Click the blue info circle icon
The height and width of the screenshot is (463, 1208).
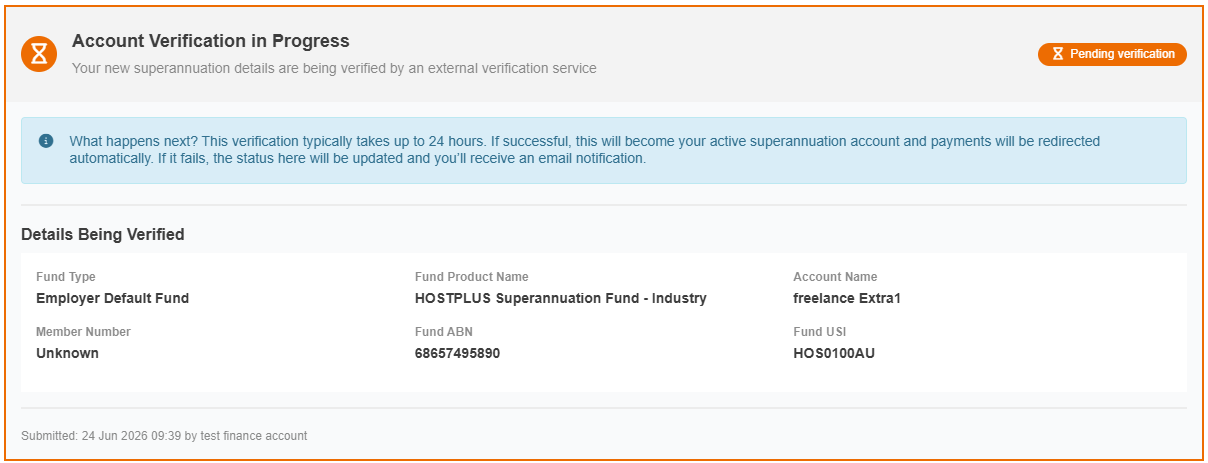click(46, 141)
